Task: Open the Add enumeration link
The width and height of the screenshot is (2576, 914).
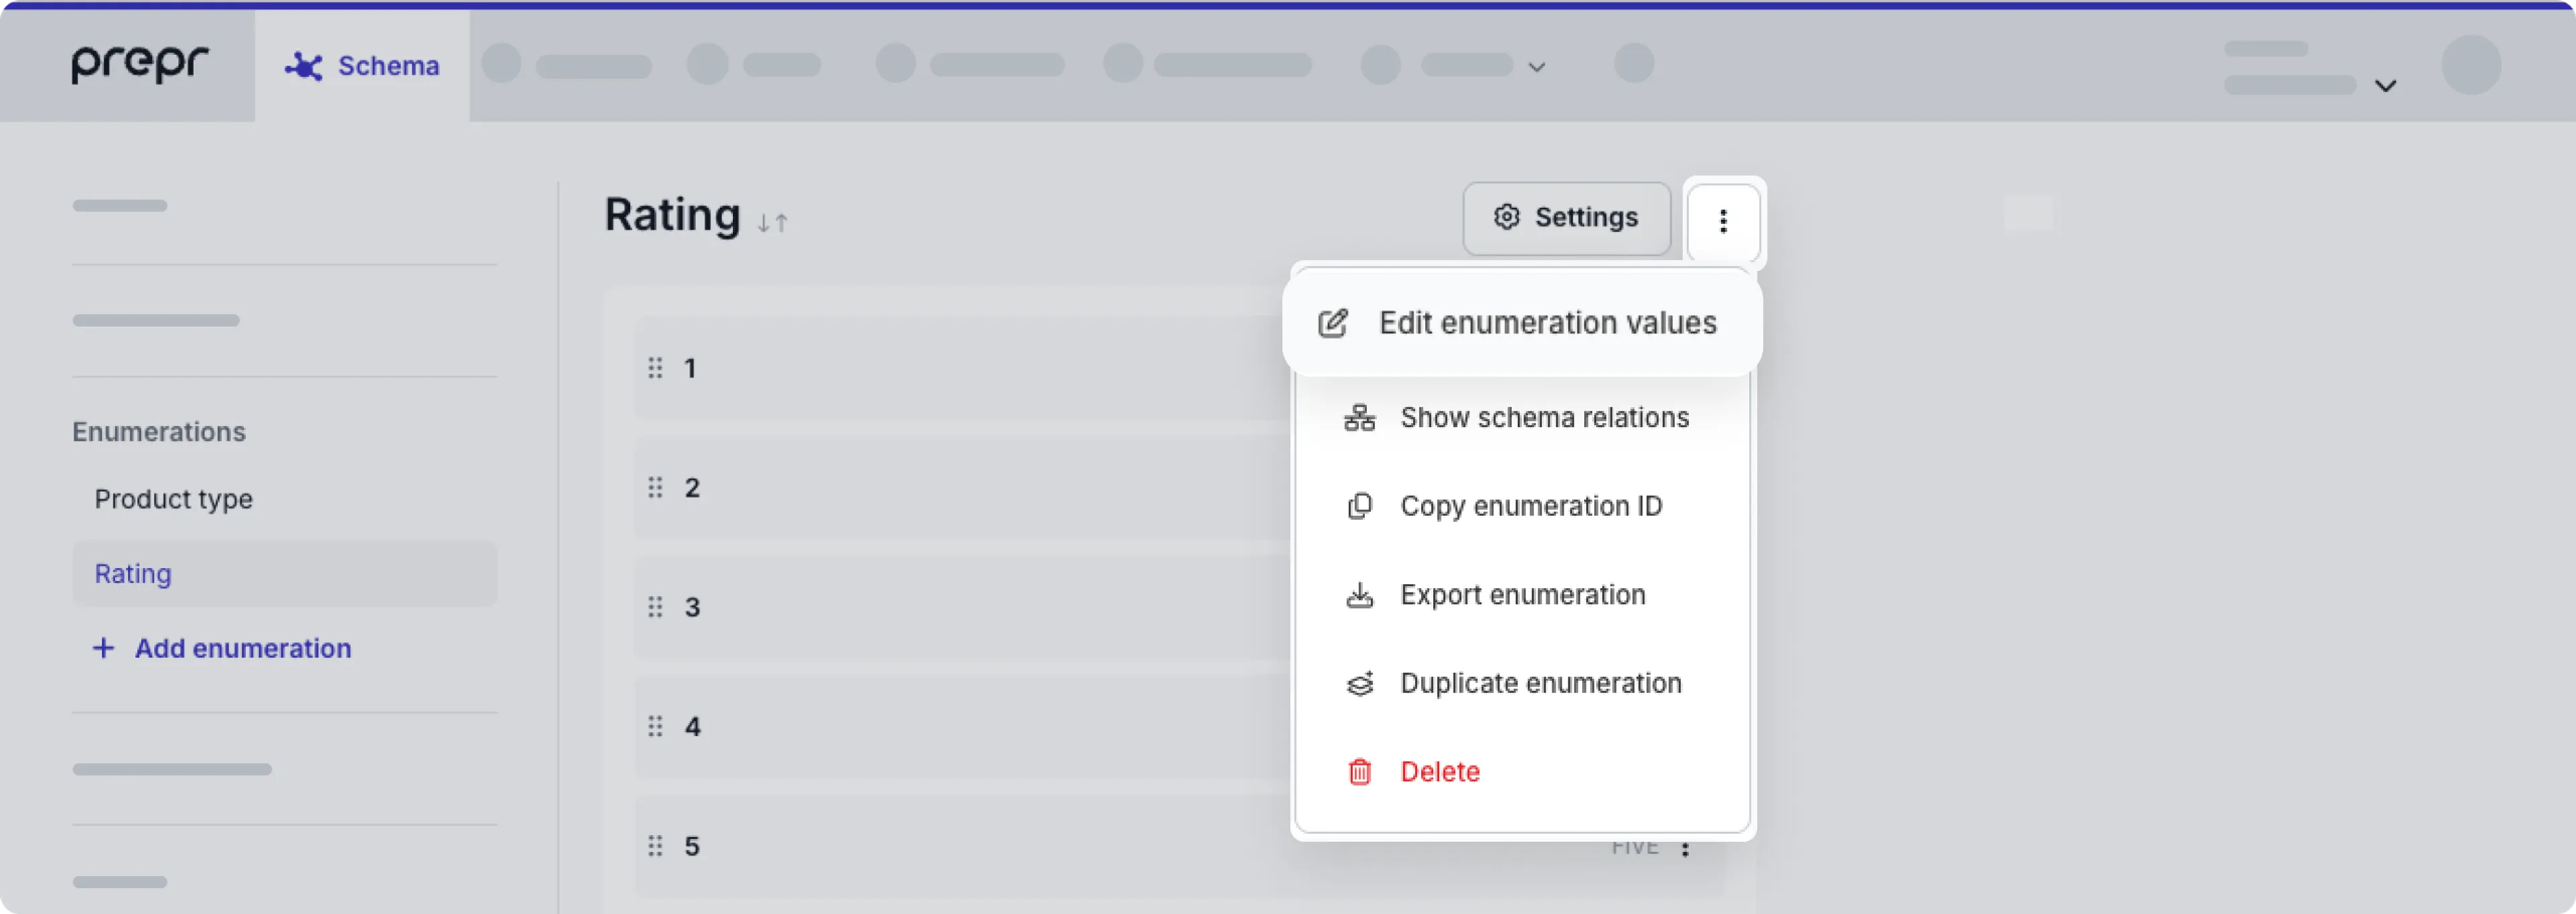Action: tap(243, 648)
